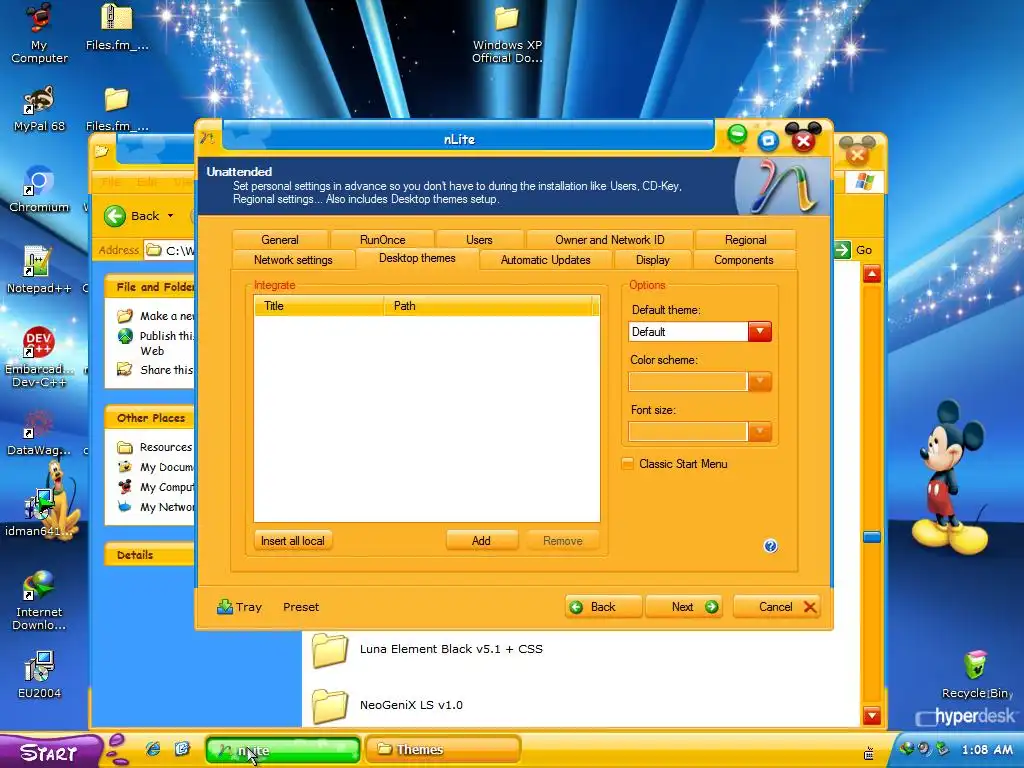This screenshot has height=768, width=1024.
Task: Open the Regional tab
Action: coord(746,240)
